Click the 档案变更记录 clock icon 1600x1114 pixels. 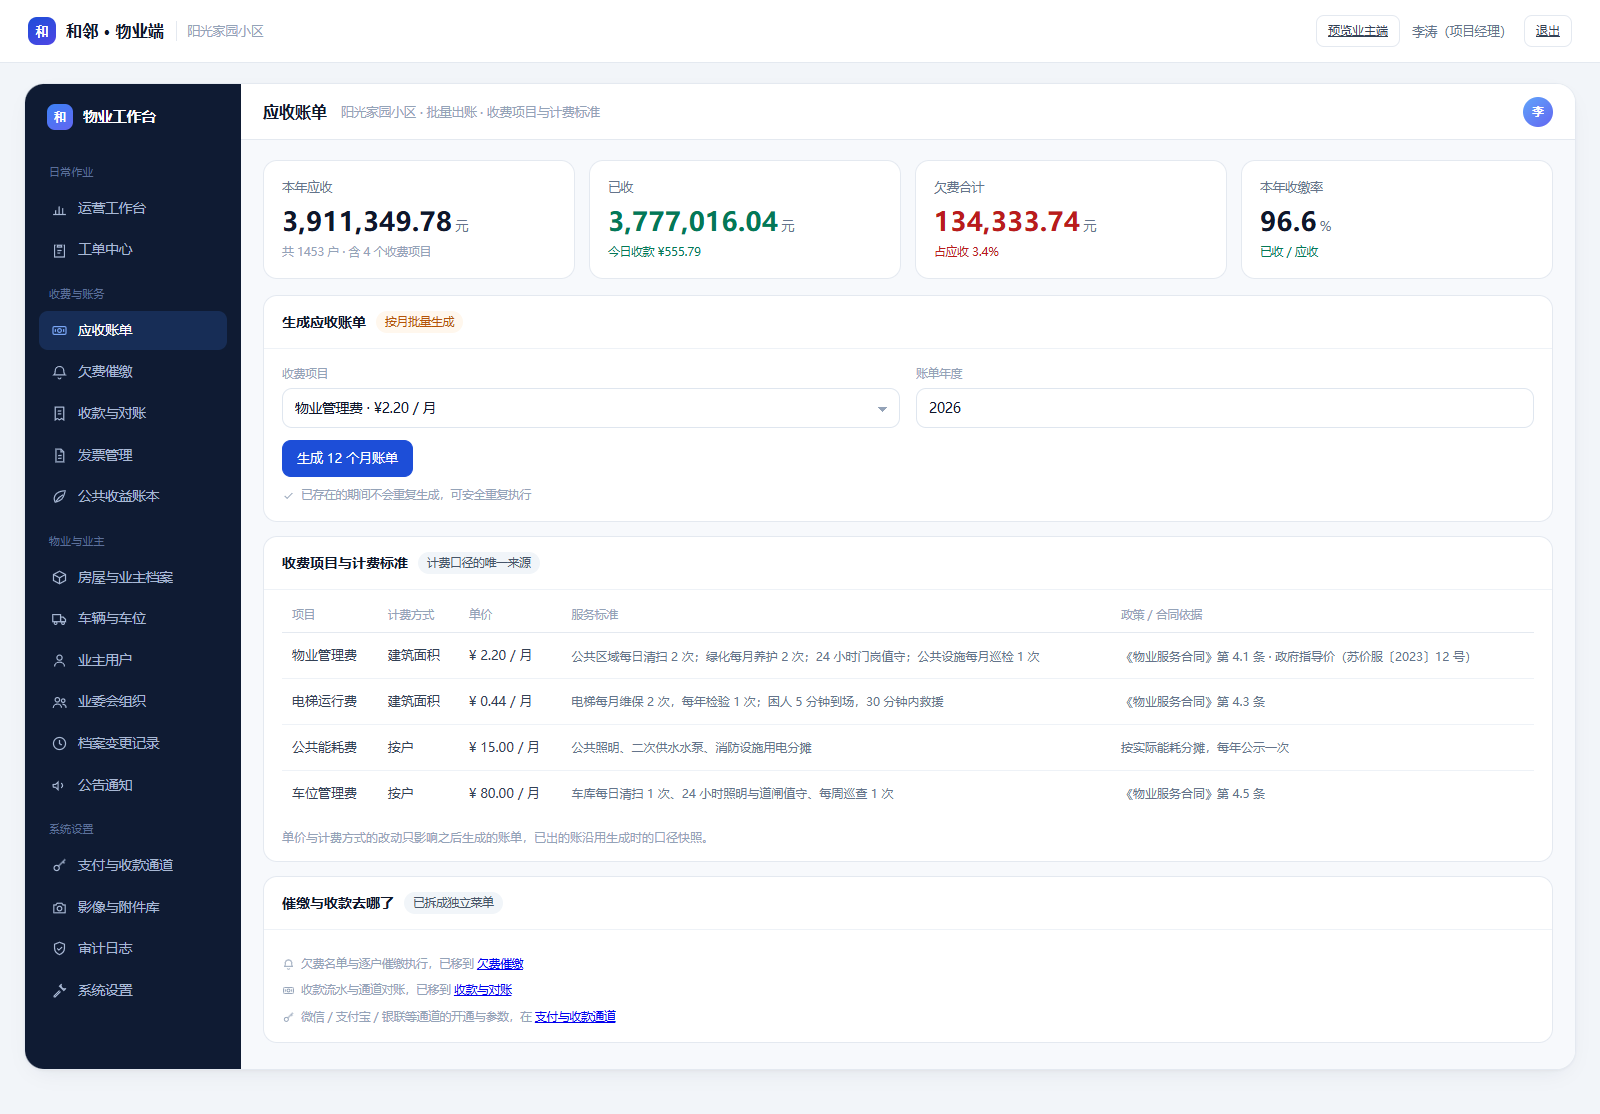[59, 744]
